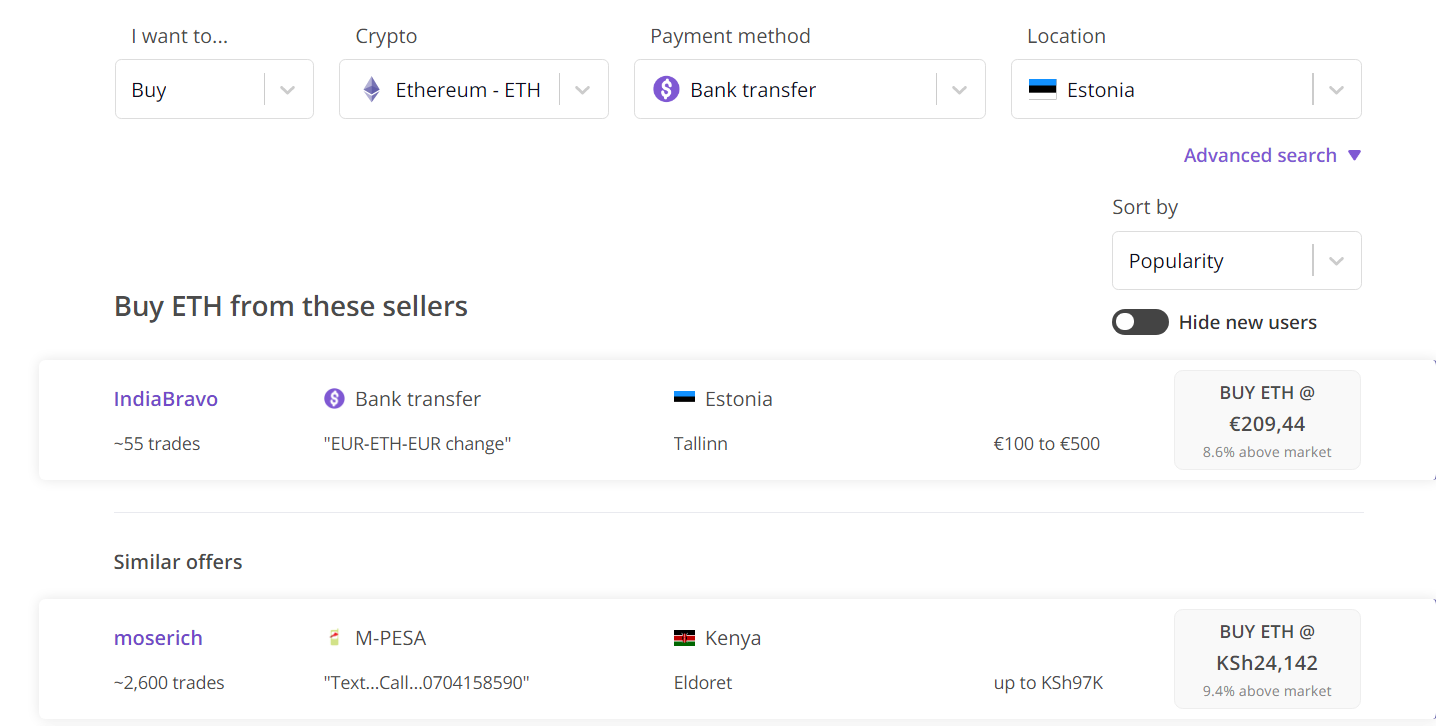Open the I want to Buy dropdown
Viewport: 1436px width, 726px height.
point(214,90)
